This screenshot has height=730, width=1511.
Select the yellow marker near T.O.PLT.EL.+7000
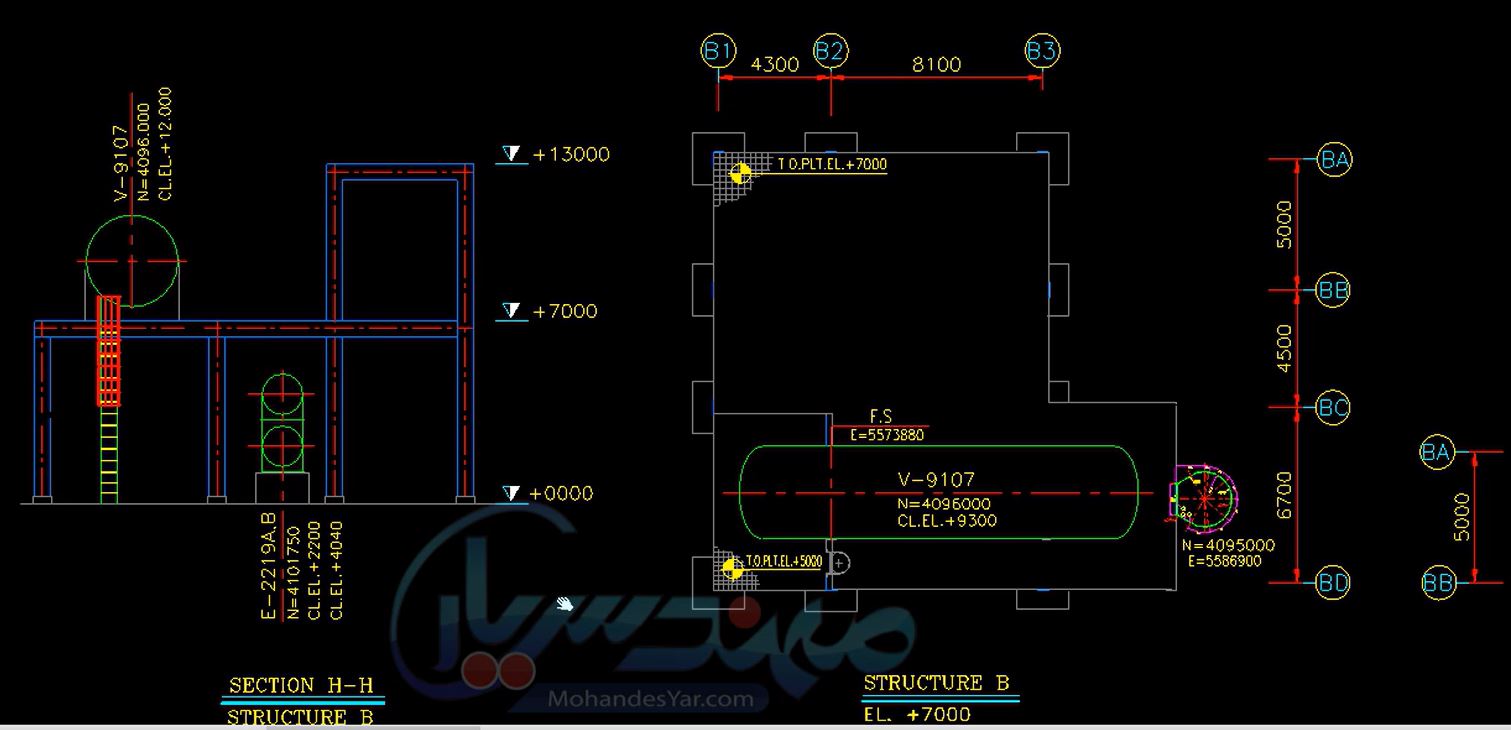pyautogui.click(x=740, y=172)
